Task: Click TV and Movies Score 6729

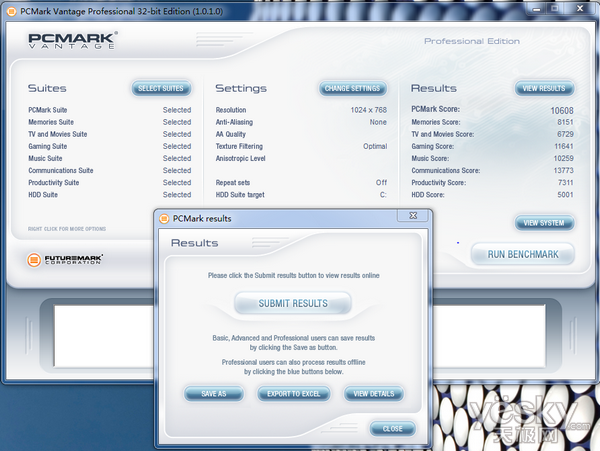Action: tap(565, 134)
